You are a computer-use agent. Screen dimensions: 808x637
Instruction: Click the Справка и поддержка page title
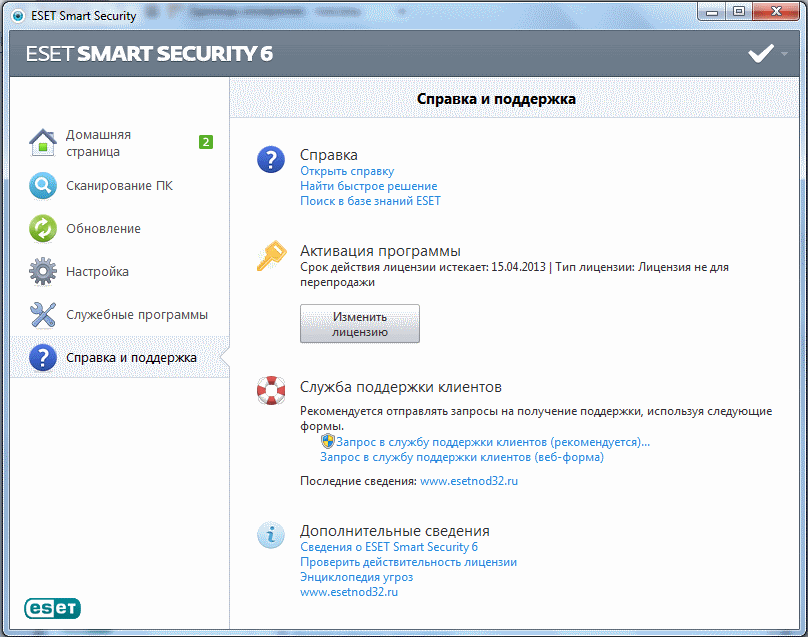tap(496, 99)
